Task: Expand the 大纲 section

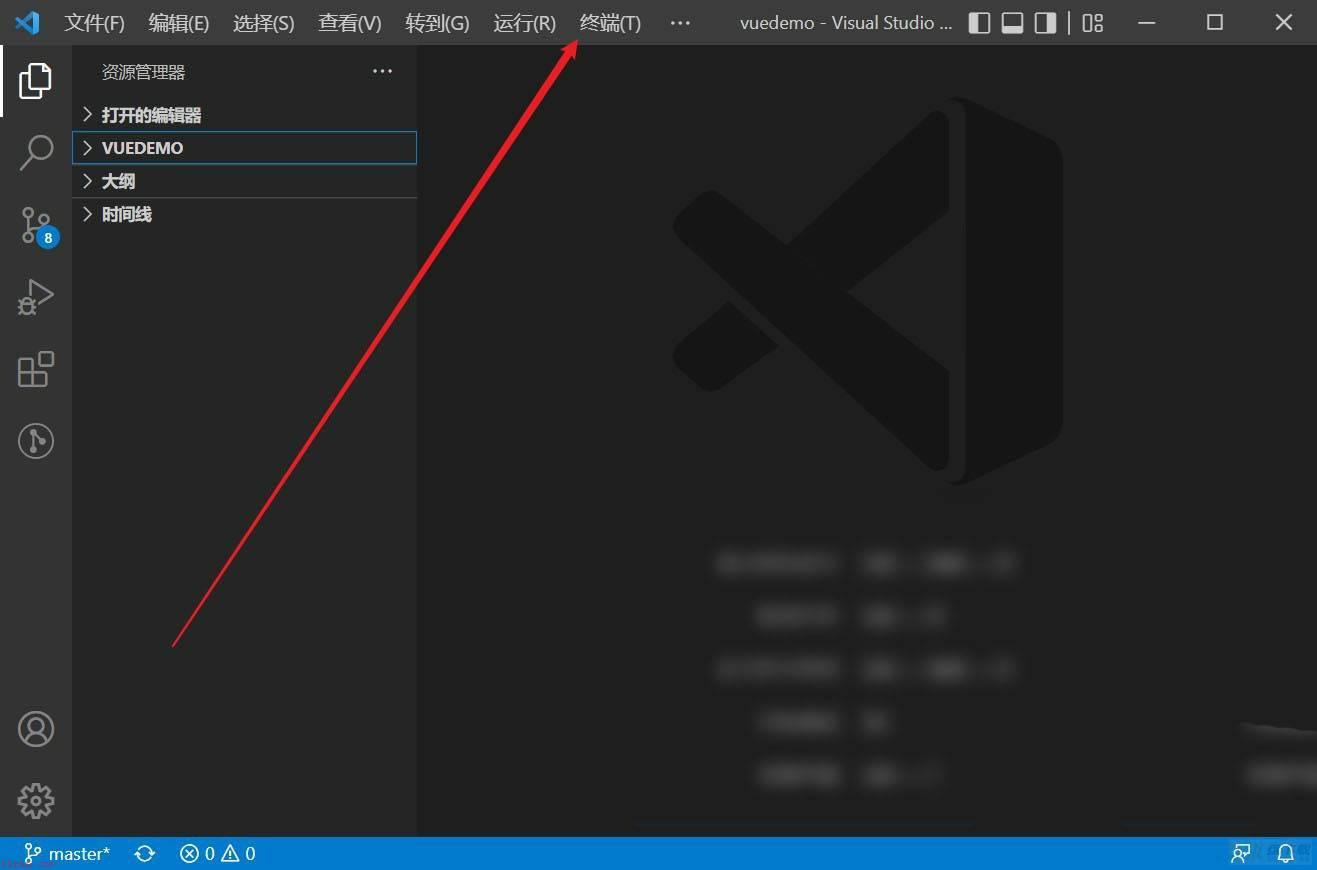Action: click(x=245, y=181)
